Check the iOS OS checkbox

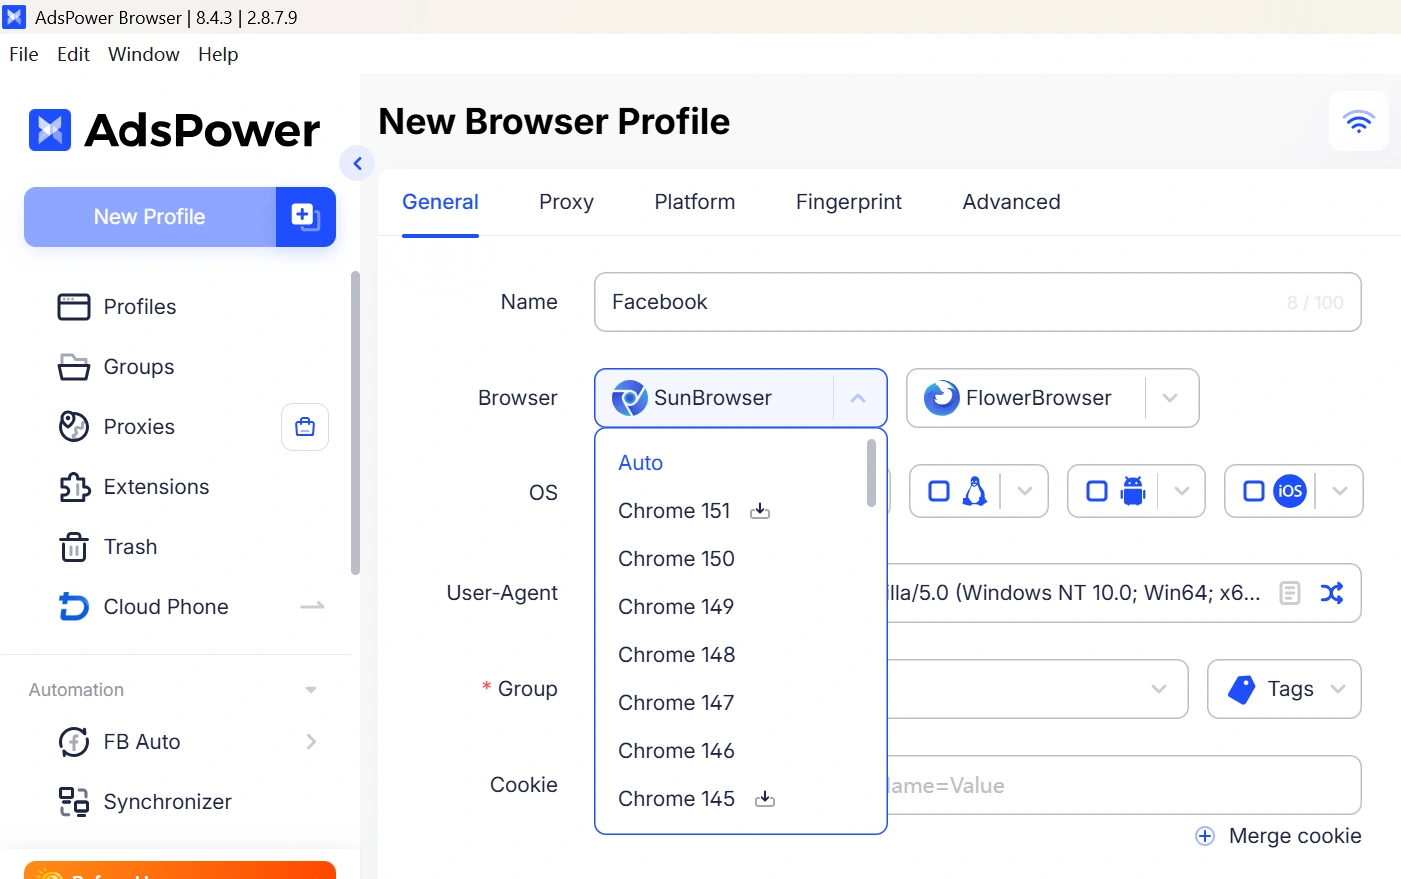pos(1254,491)
